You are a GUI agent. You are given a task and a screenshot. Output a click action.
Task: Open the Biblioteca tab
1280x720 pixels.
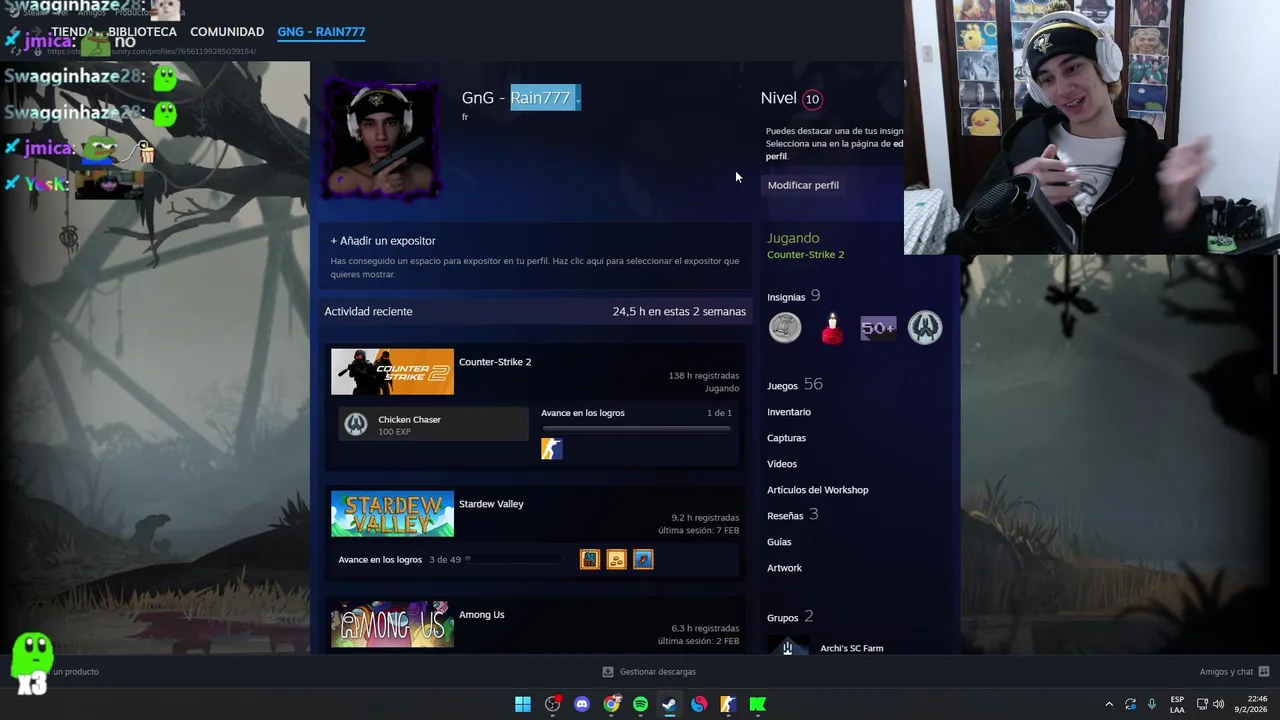[142, 32]
